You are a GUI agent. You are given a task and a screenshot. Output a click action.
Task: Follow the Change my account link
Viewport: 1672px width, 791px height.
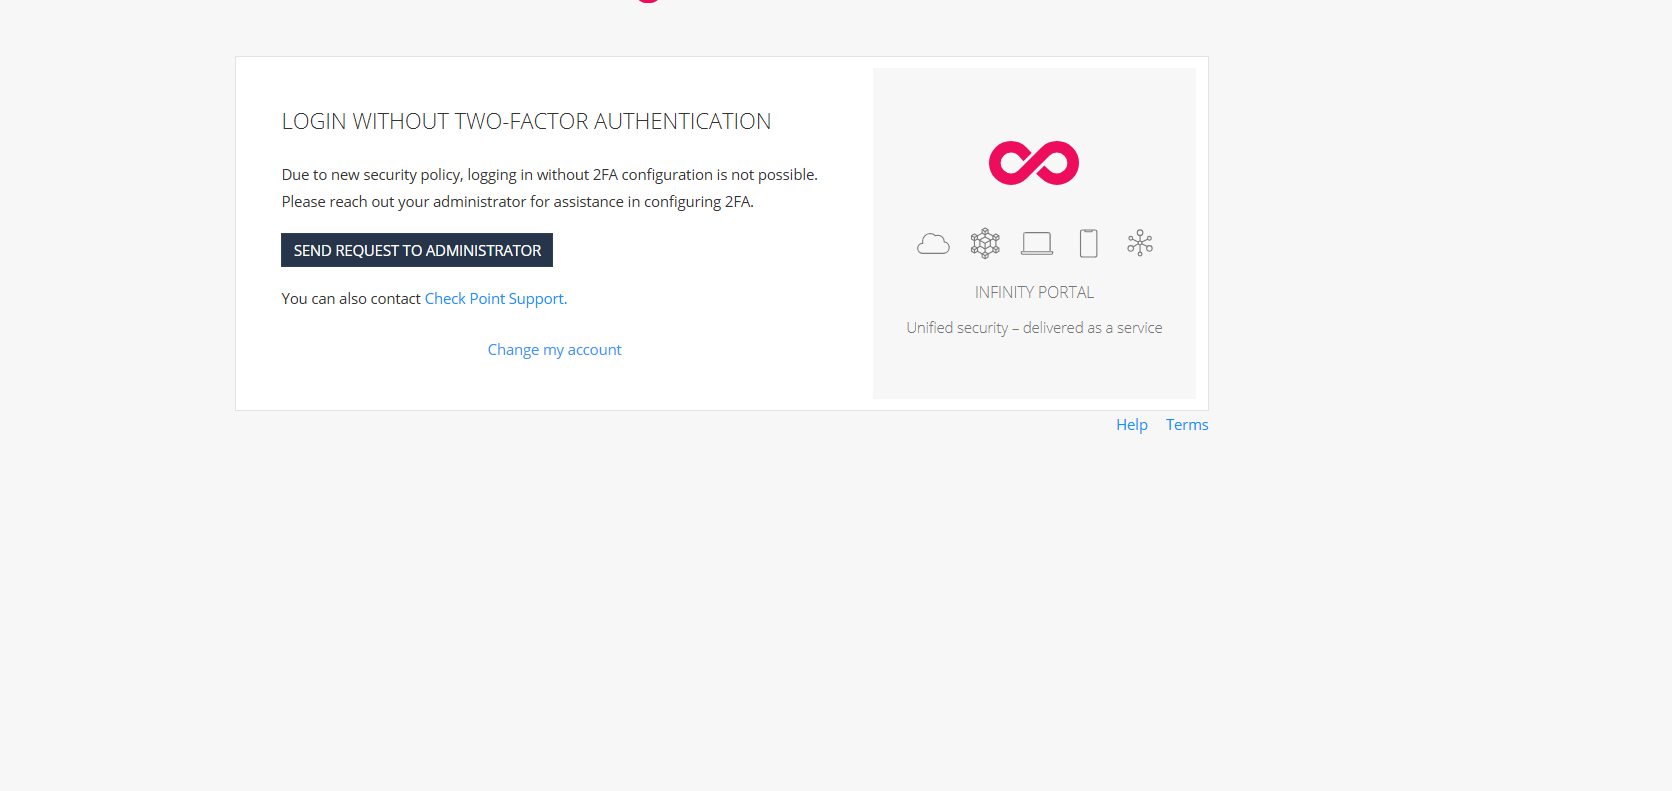[554, 350]
